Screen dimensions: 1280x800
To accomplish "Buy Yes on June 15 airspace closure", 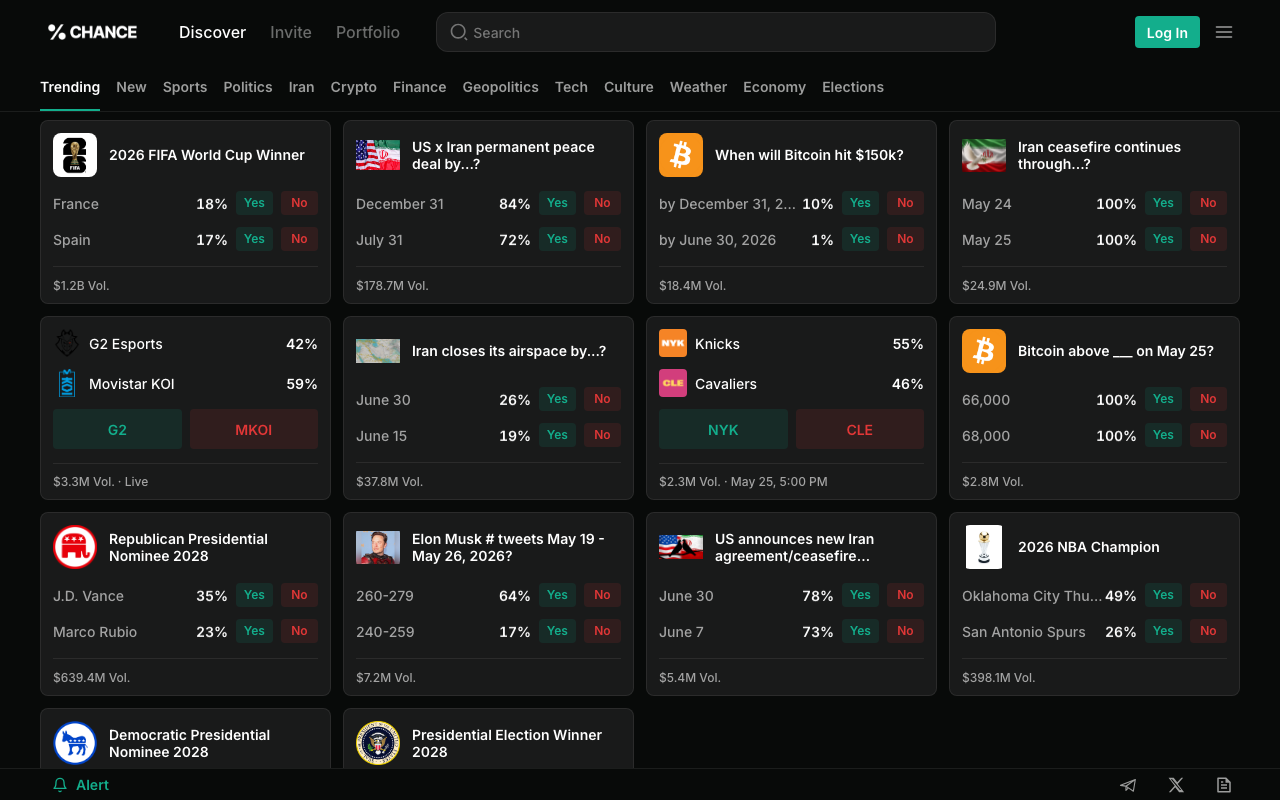I will click(558, 435).
